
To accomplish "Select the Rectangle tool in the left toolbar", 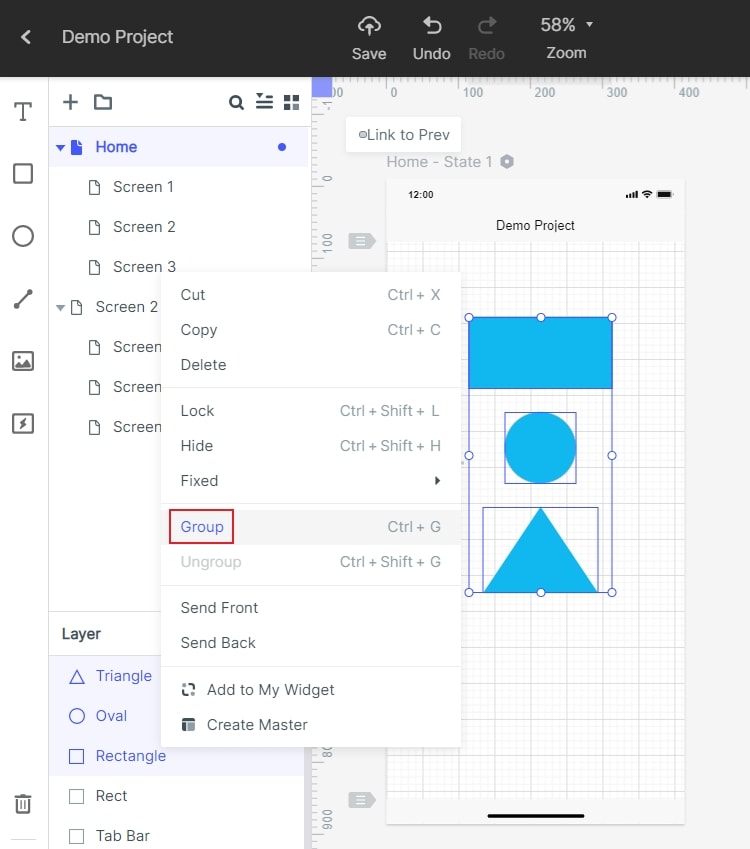I will pyautogui.click(x=23, y=174).
